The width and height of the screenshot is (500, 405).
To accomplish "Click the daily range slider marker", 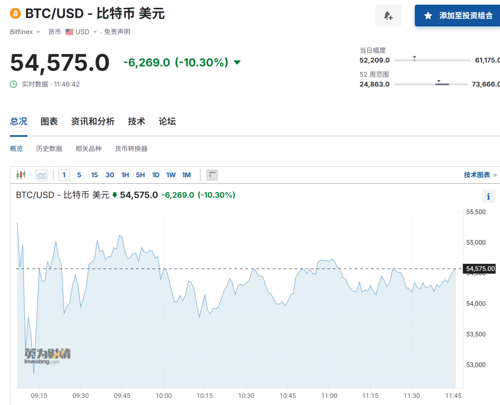I will (x=414, y=58).
